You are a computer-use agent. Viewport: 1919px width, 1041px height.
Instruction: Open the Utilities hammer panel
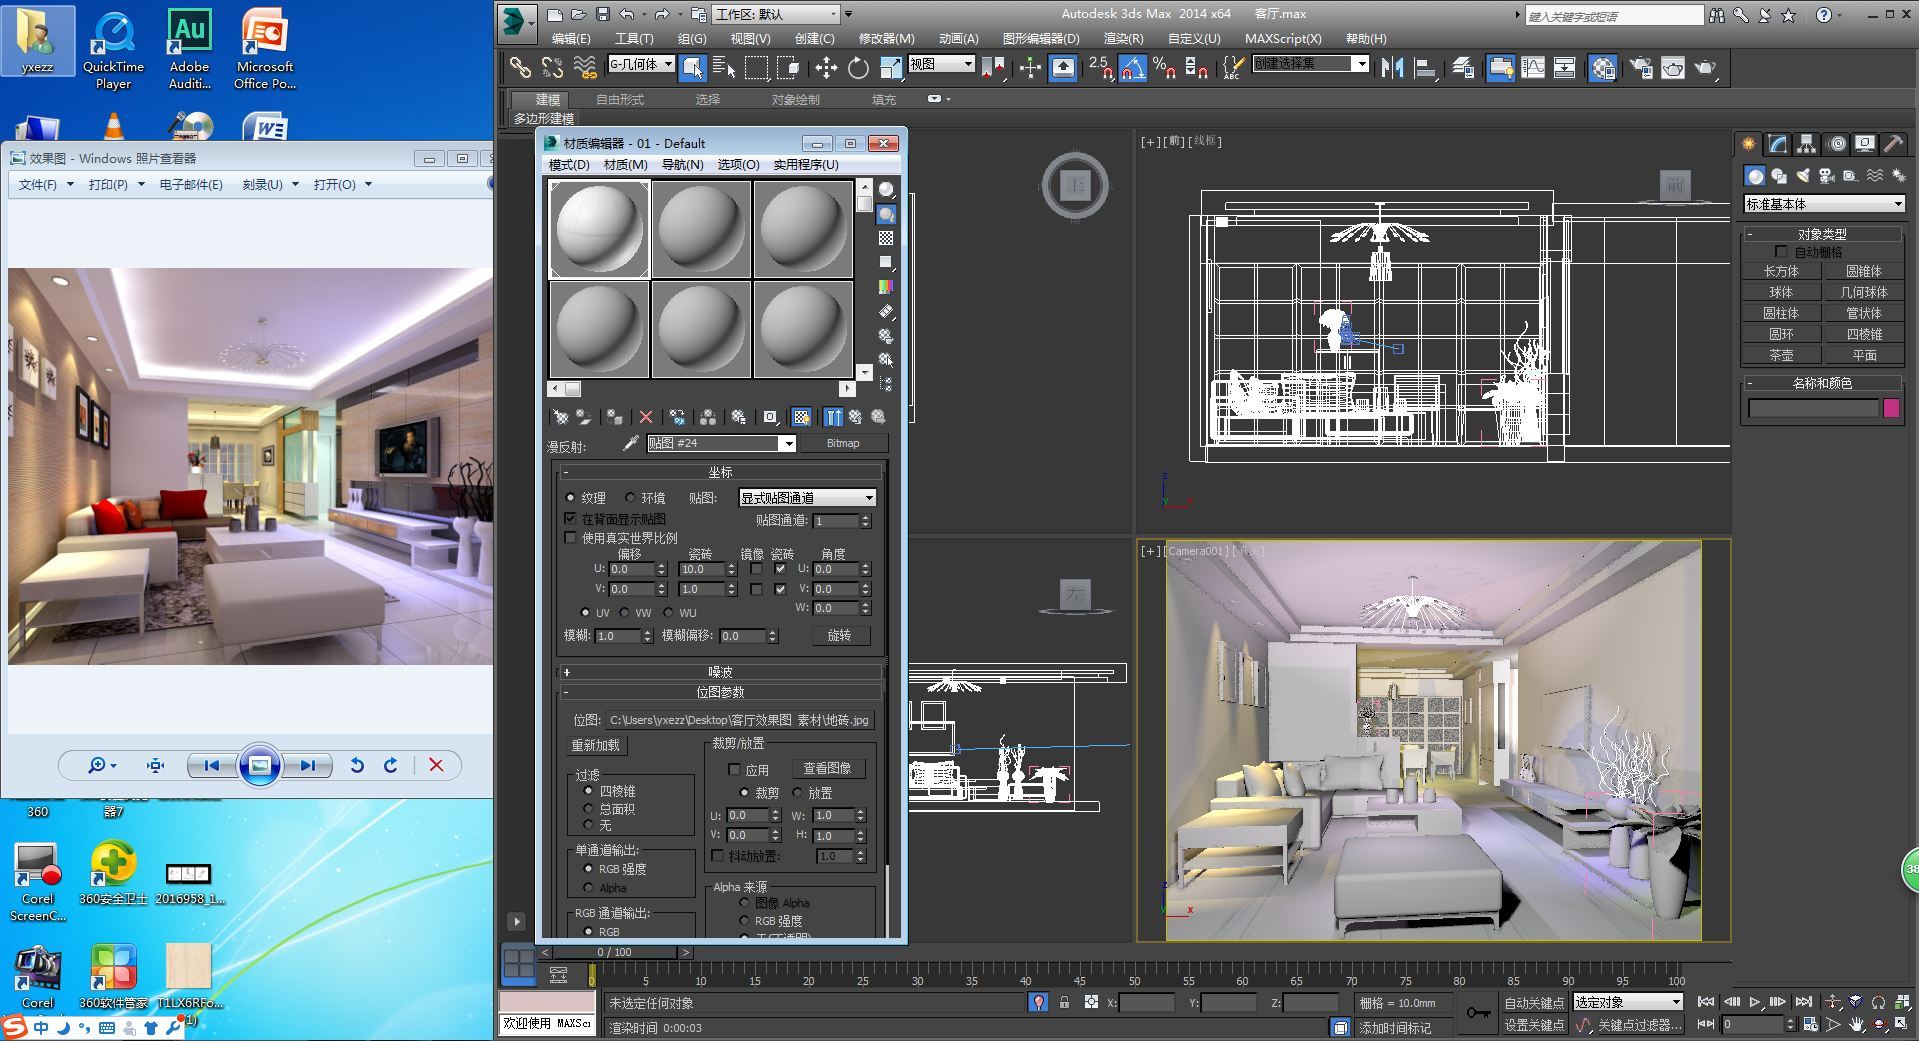point(1893,144)
